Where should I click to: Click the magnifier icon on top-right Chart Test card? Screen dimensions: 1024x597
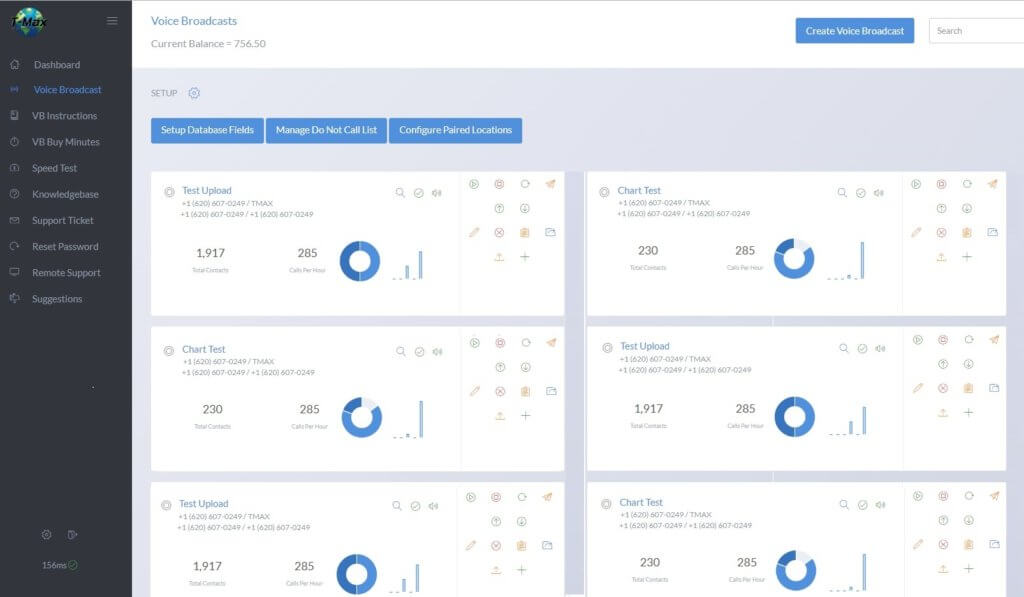pyautogui.click(x=842, y=192)
